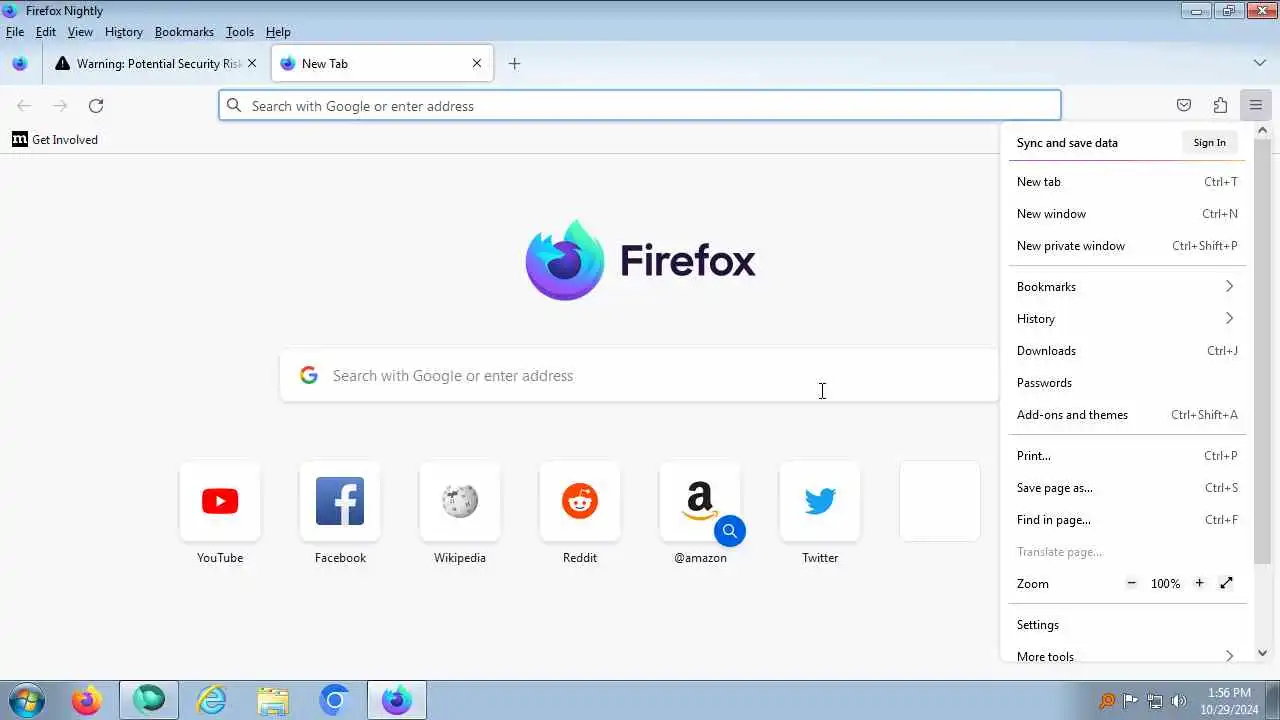
Task: Expand the History submenu
Action: pos(1127,319)
